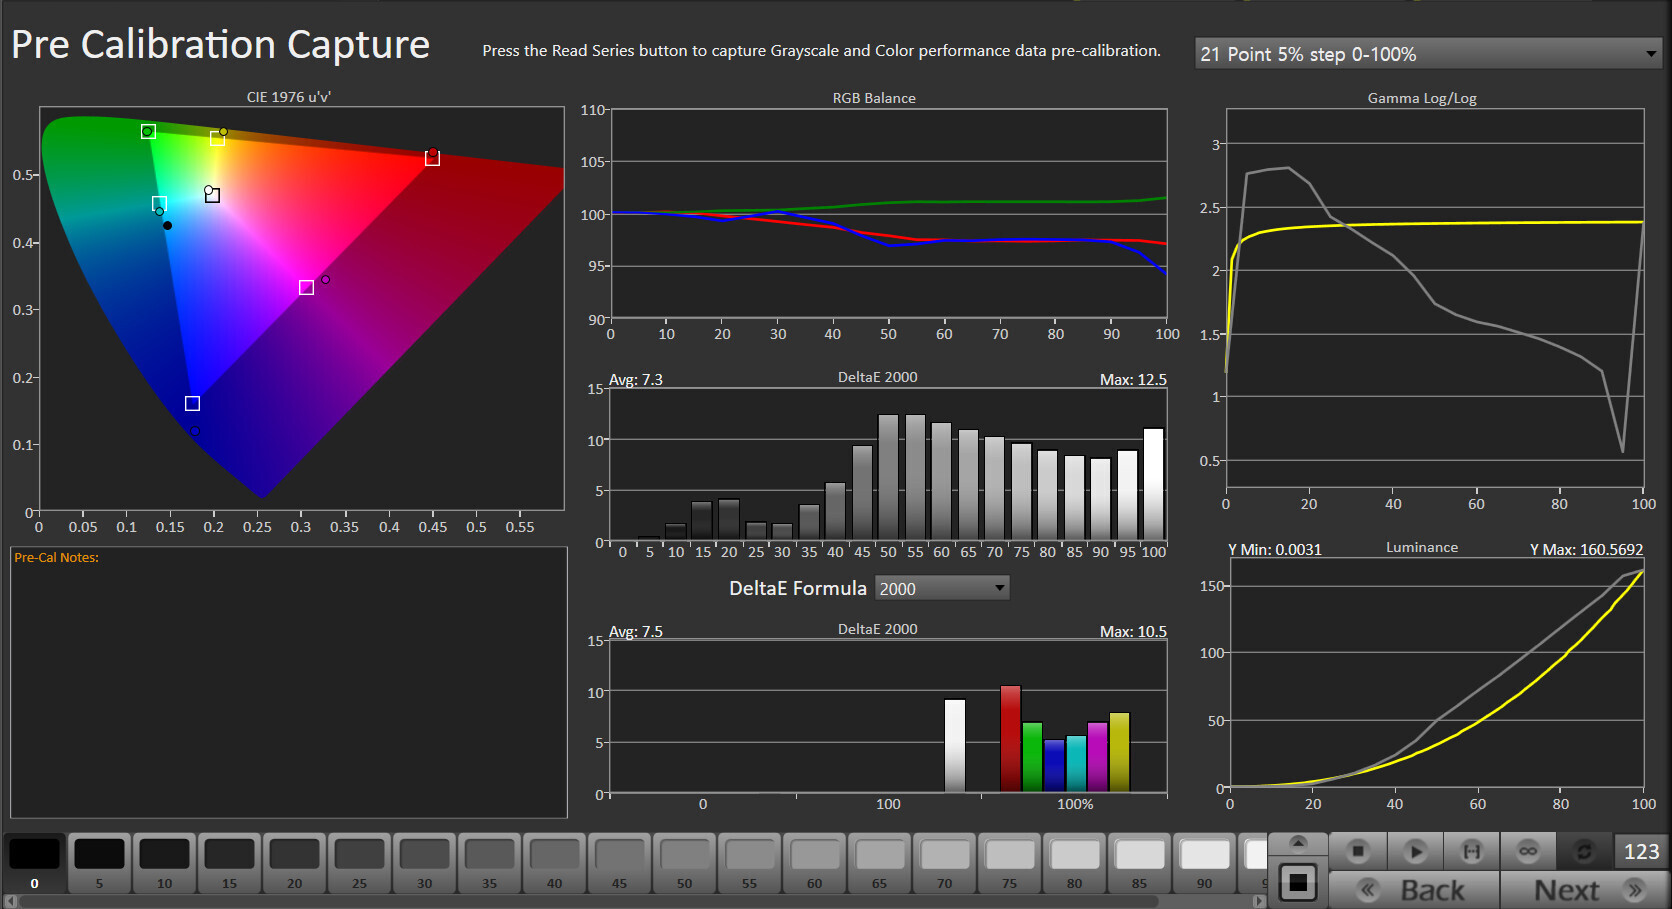Image resolution: width=1672 pixels, height=909 pixels.
Task: Click the single read bracket icon
Action: [1471, 851]
